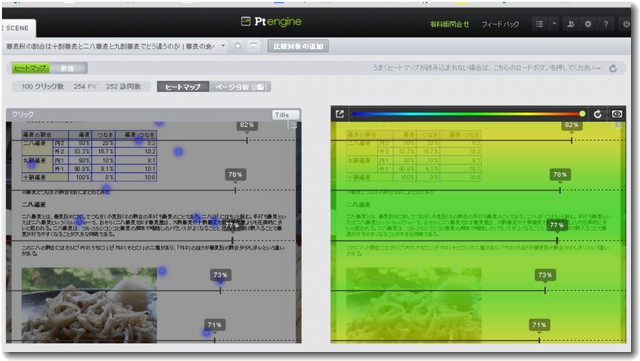Click the 比較対象の追加 button
This screenshot has height=361, width=640.
pos(298,46)
